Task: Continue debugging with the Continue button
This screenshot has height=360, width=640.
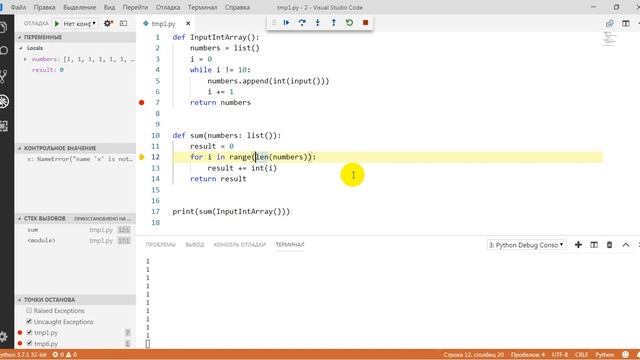Action: pyautogui.click(x=286, y=23)
